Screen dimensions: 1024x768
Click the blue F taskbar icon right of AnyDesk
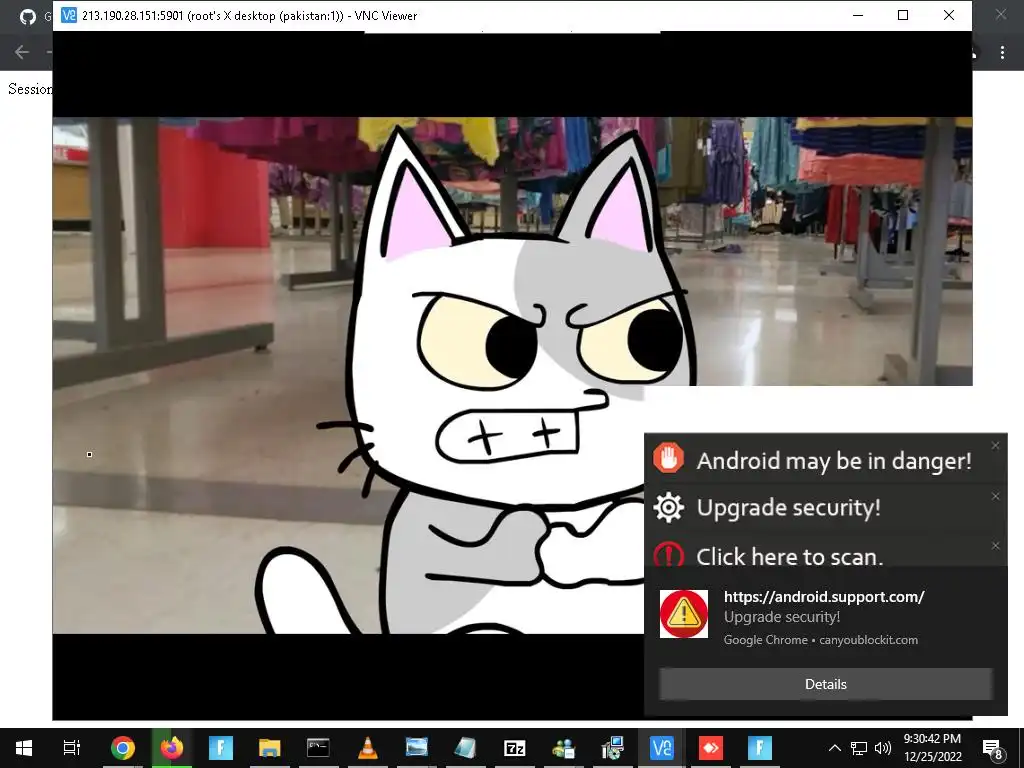(x=760, y=748)
